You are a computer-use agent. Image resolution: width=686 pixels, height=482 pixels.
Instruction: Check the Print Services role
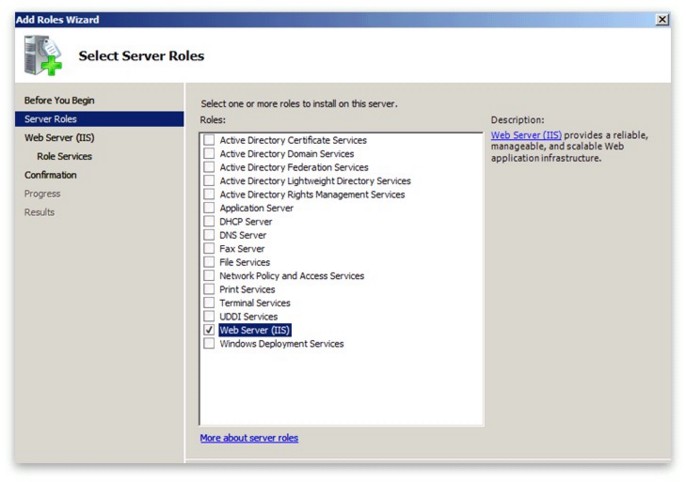point(209,289)
